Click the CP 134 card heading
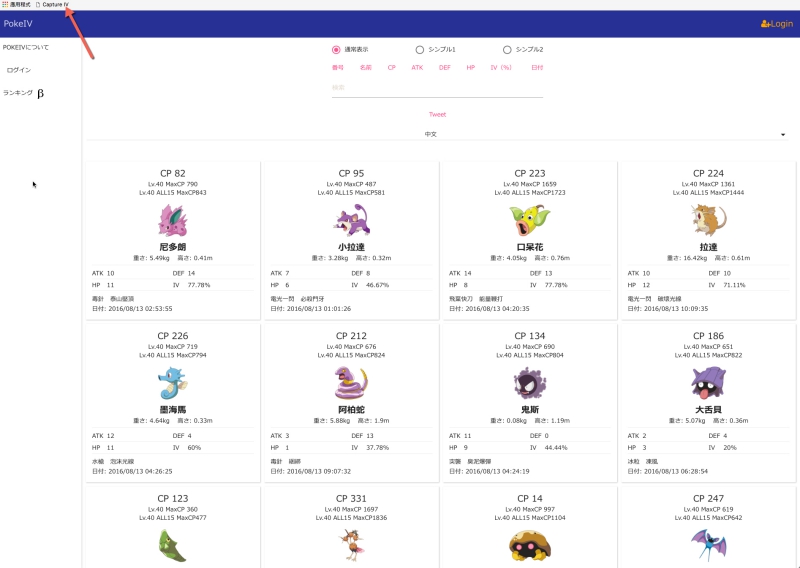Screen dimensions: 800x568 (530, 336)
